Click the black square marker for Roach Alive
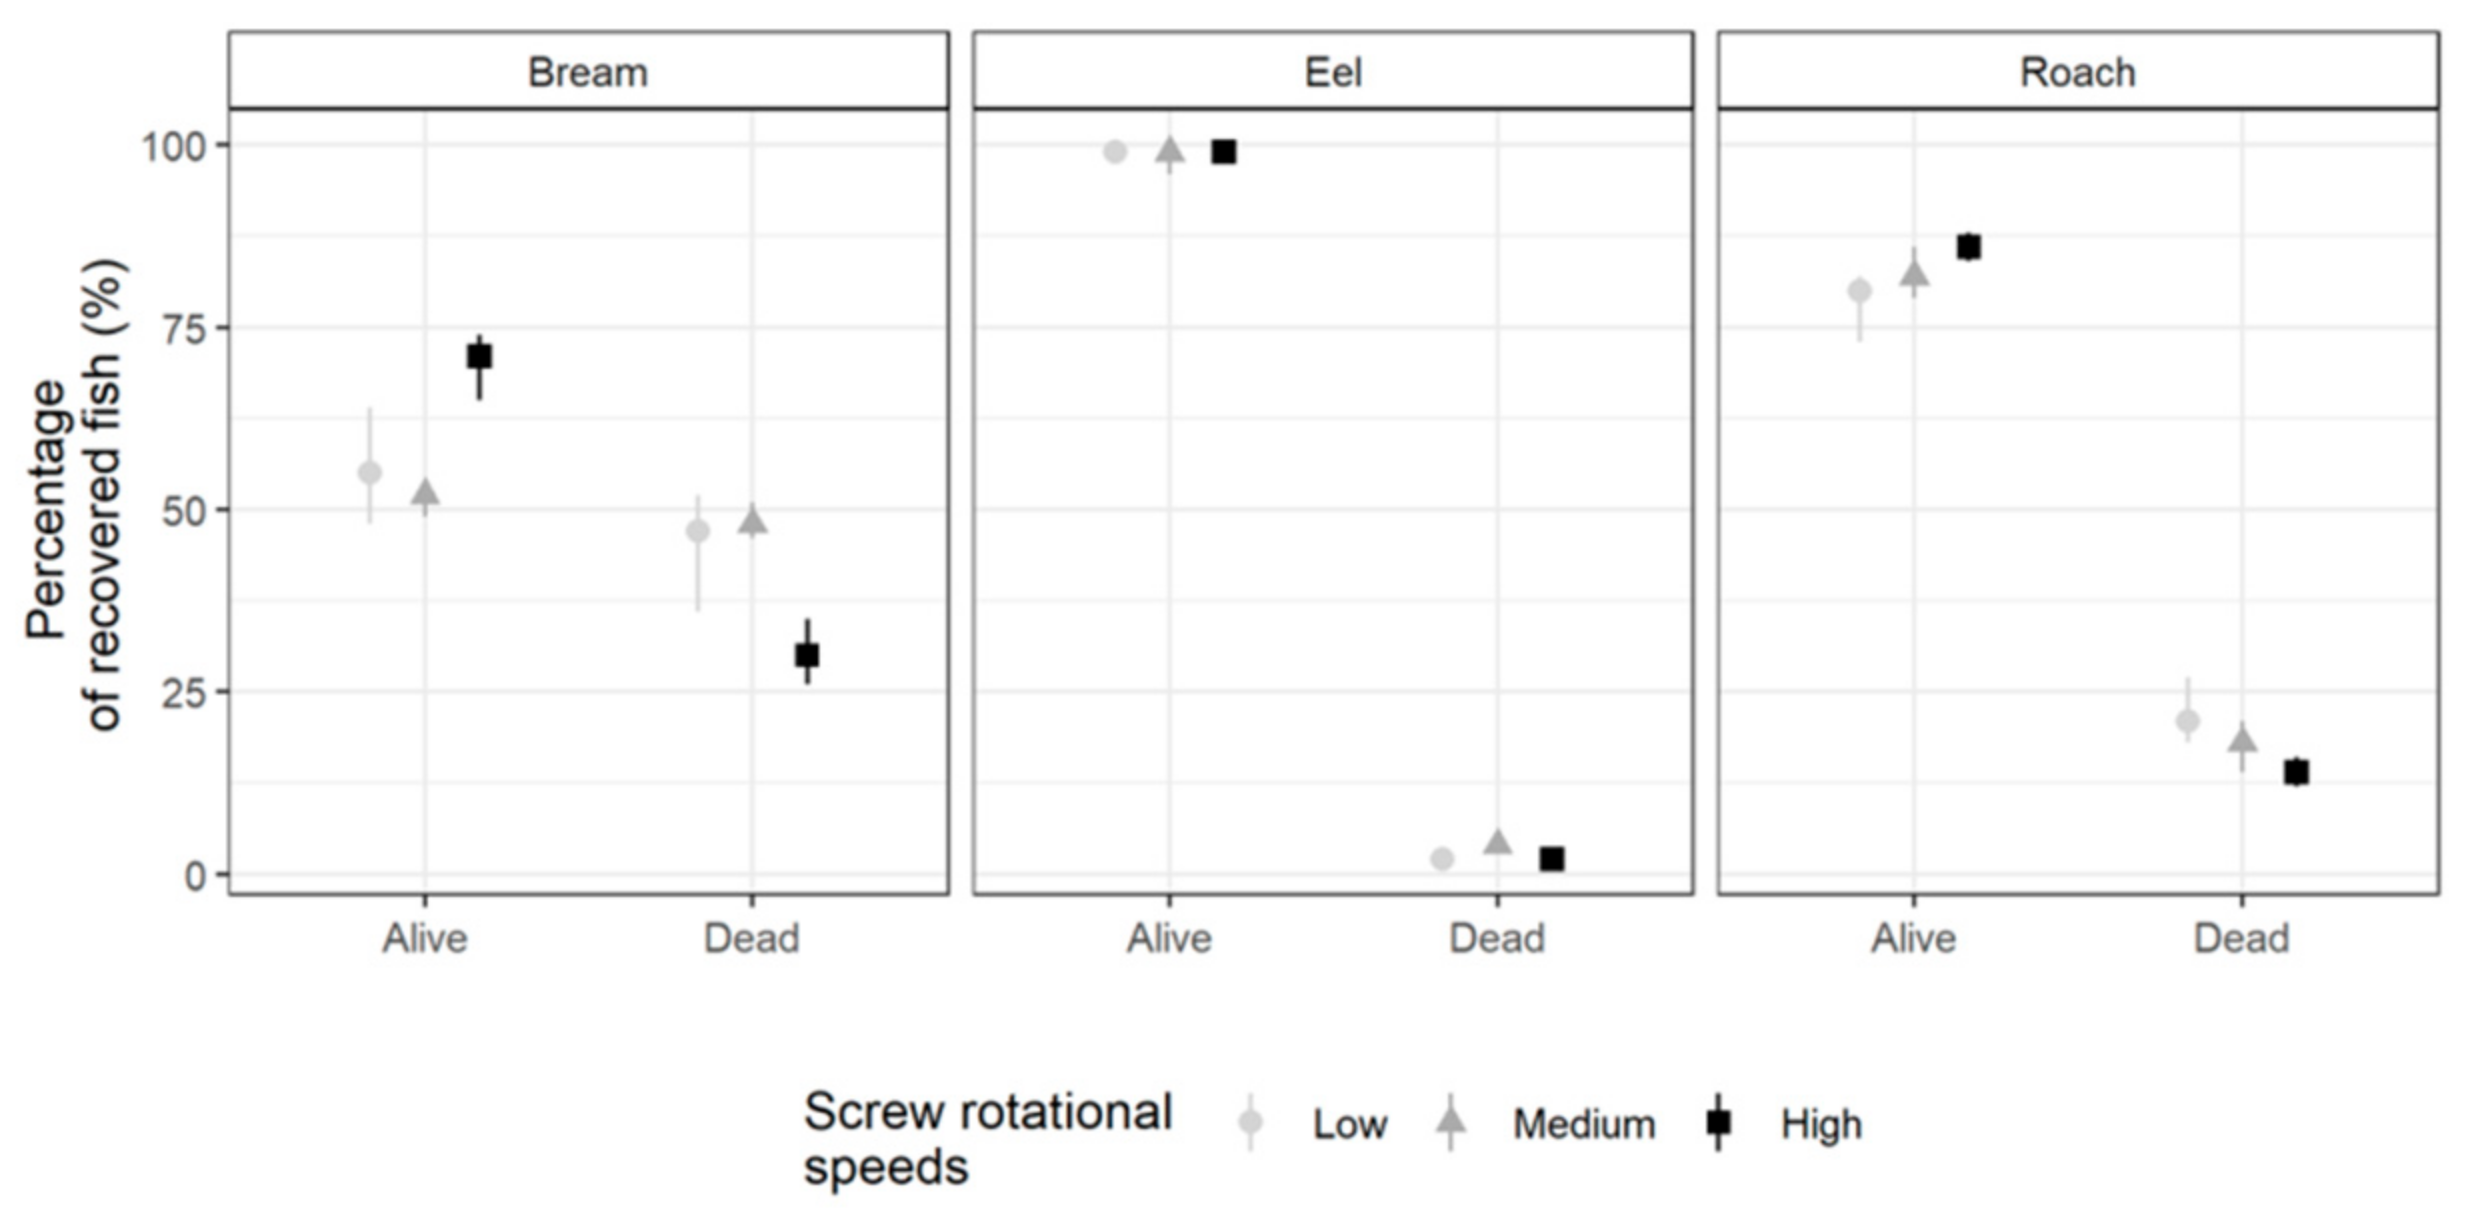Image resolution: width=2472 pixels, height=1218 pixels. click(x=1969, y=247)
